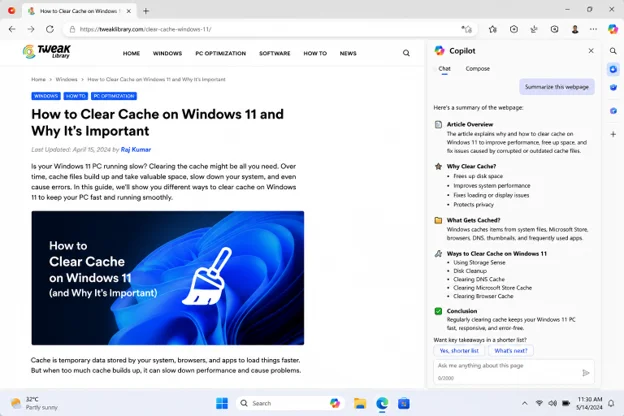Go forward using the browser forward arrow
The height and width of the screenshot is (416, 624).
point(31,29)
